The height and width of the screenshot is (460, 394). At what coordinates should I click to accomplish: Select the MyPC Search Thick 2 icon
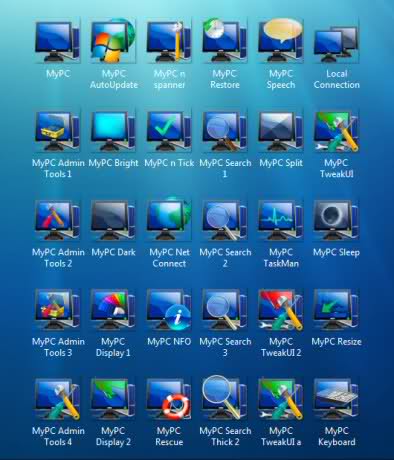tap(224, 397)
